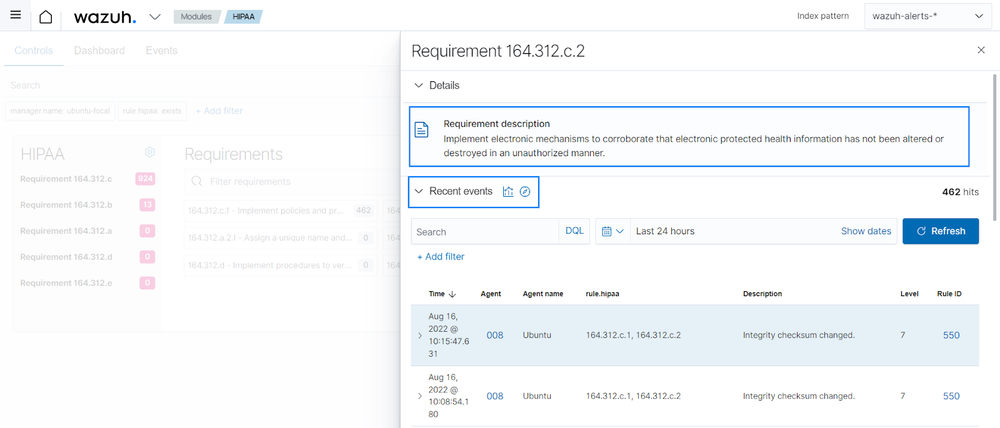This screenshot has height=428, width=1000.
Task: Click the Last 24 hours time range
Action: [665, 232]
